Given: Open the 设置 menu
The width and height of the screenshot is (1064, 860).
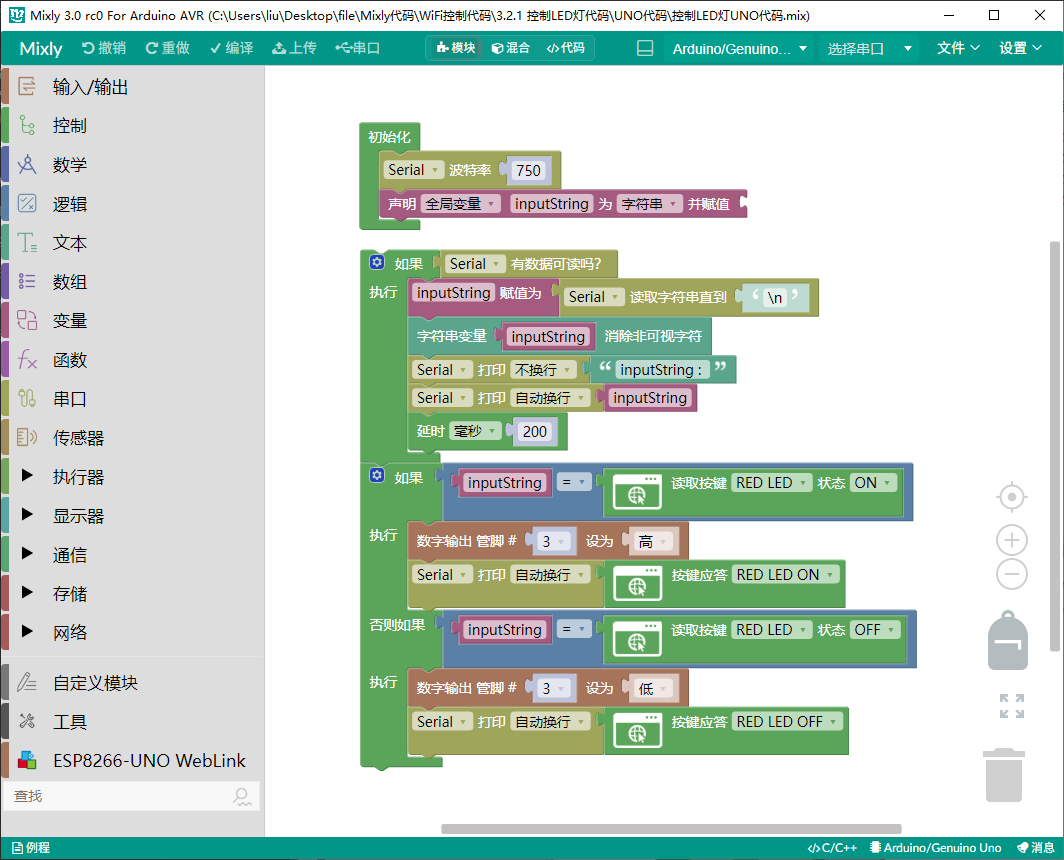Looking at the screenshot, I should point(1020,48).
